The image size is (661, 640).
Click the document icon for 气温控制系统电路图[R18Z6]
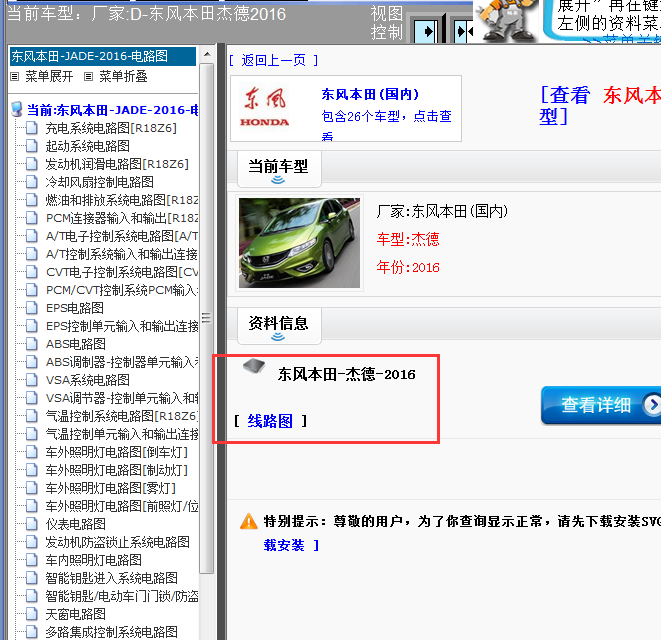tap(32, 416)
